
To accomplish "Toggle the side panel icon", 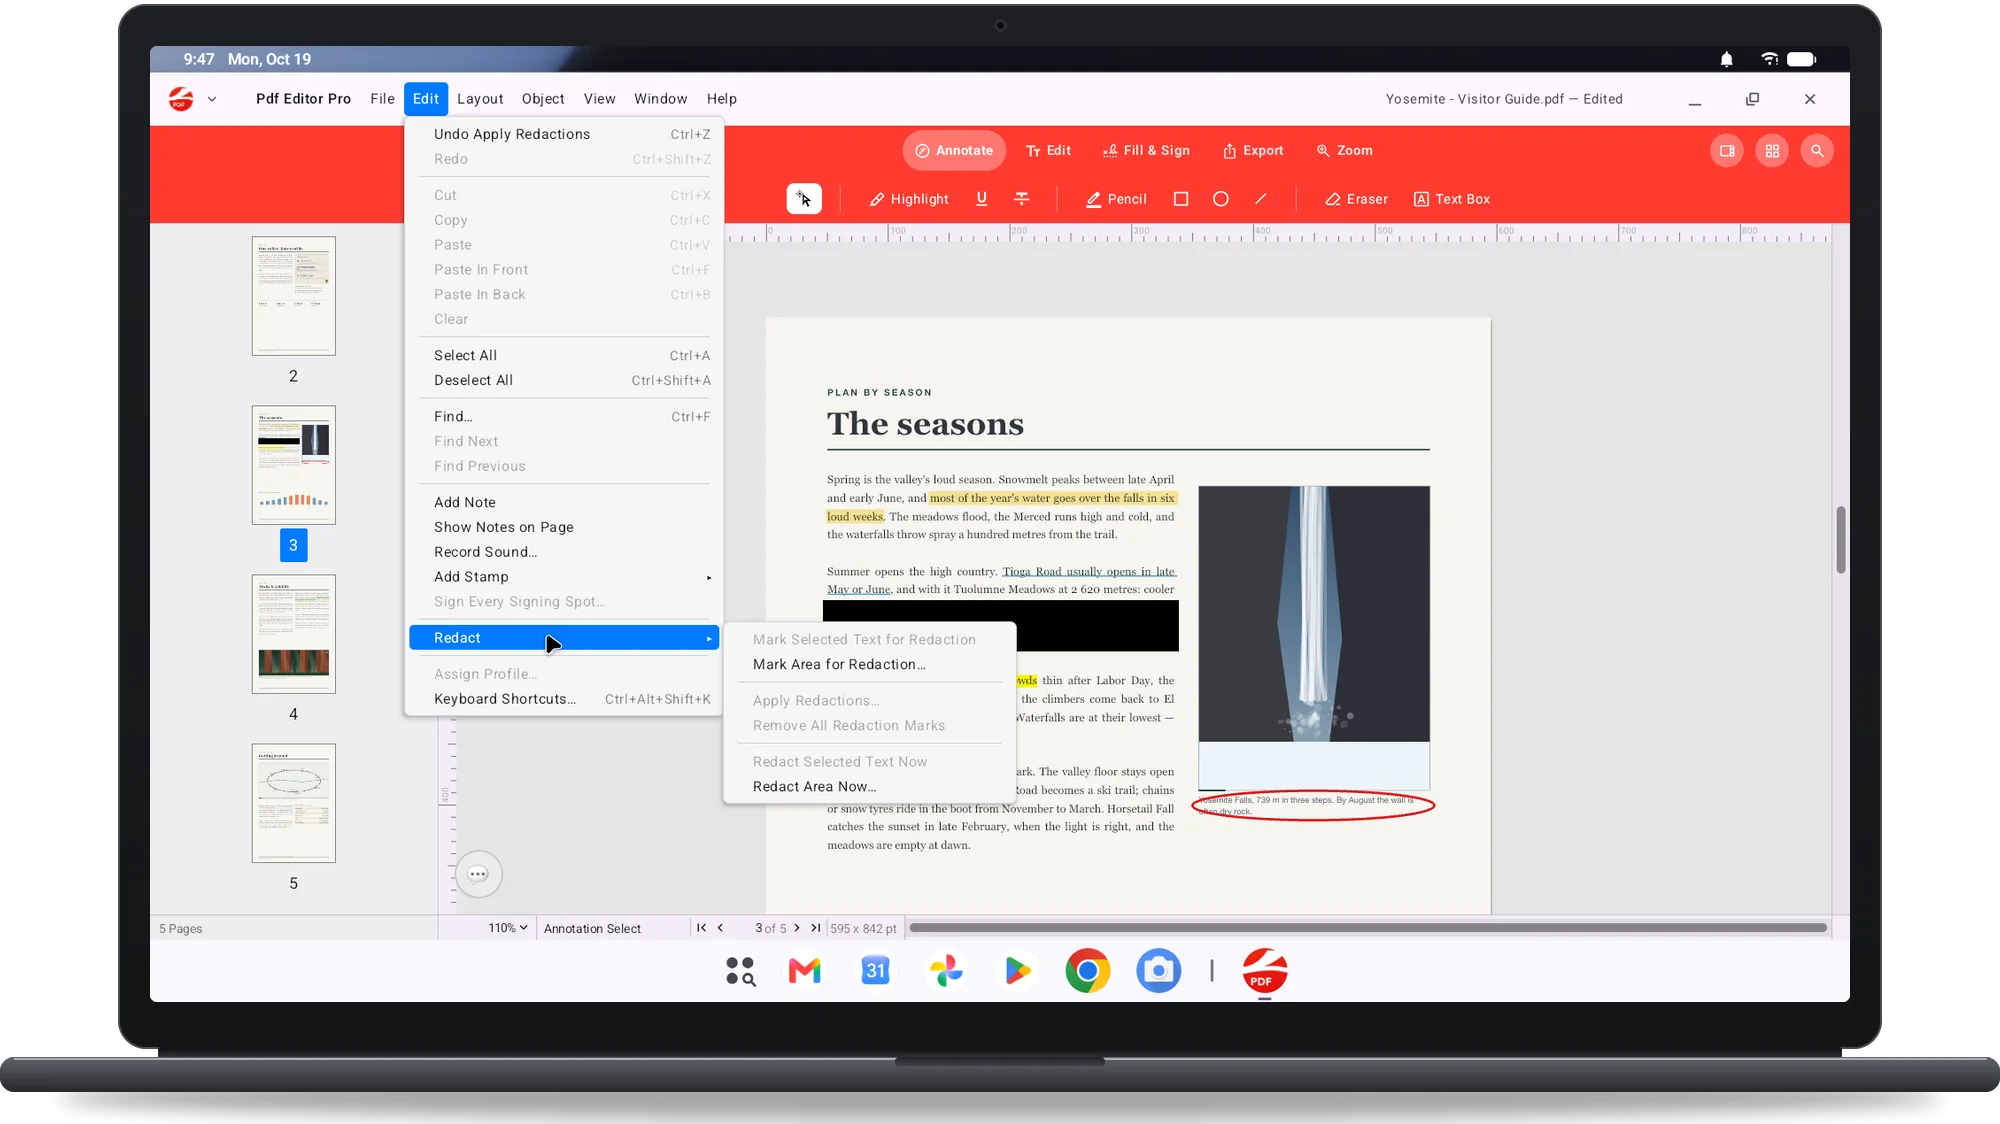I will (1726, 151).
